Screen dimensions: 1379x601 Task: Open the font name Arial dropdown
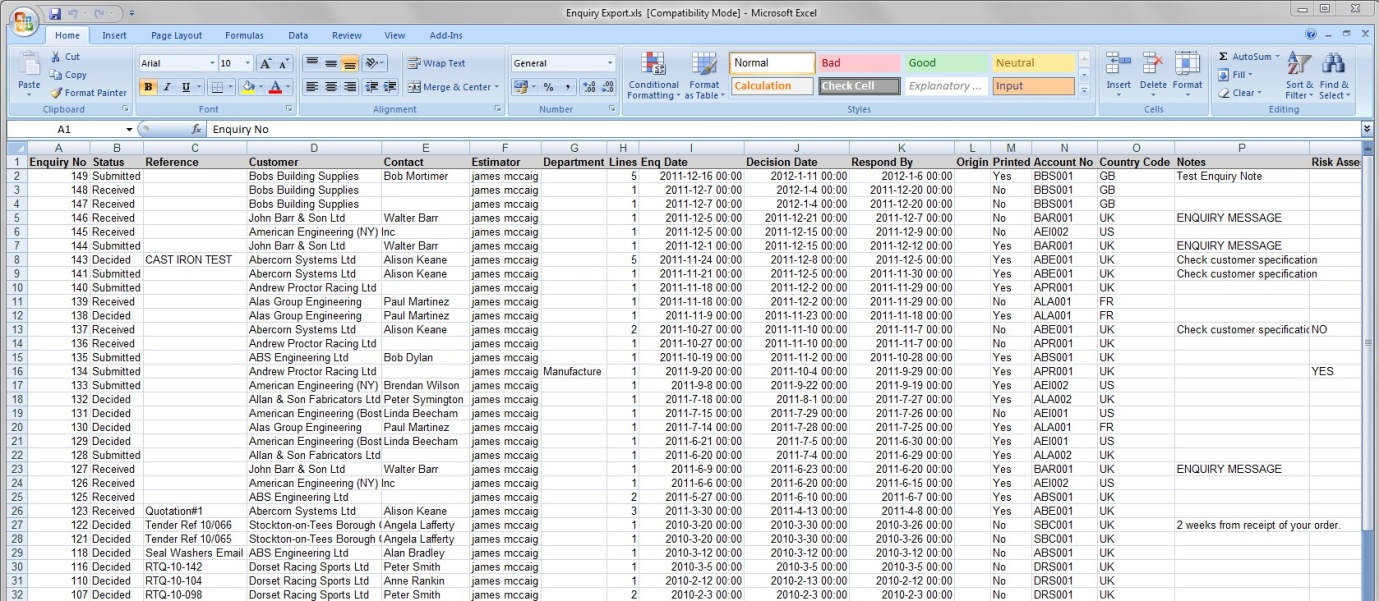(x=211, y=63)
